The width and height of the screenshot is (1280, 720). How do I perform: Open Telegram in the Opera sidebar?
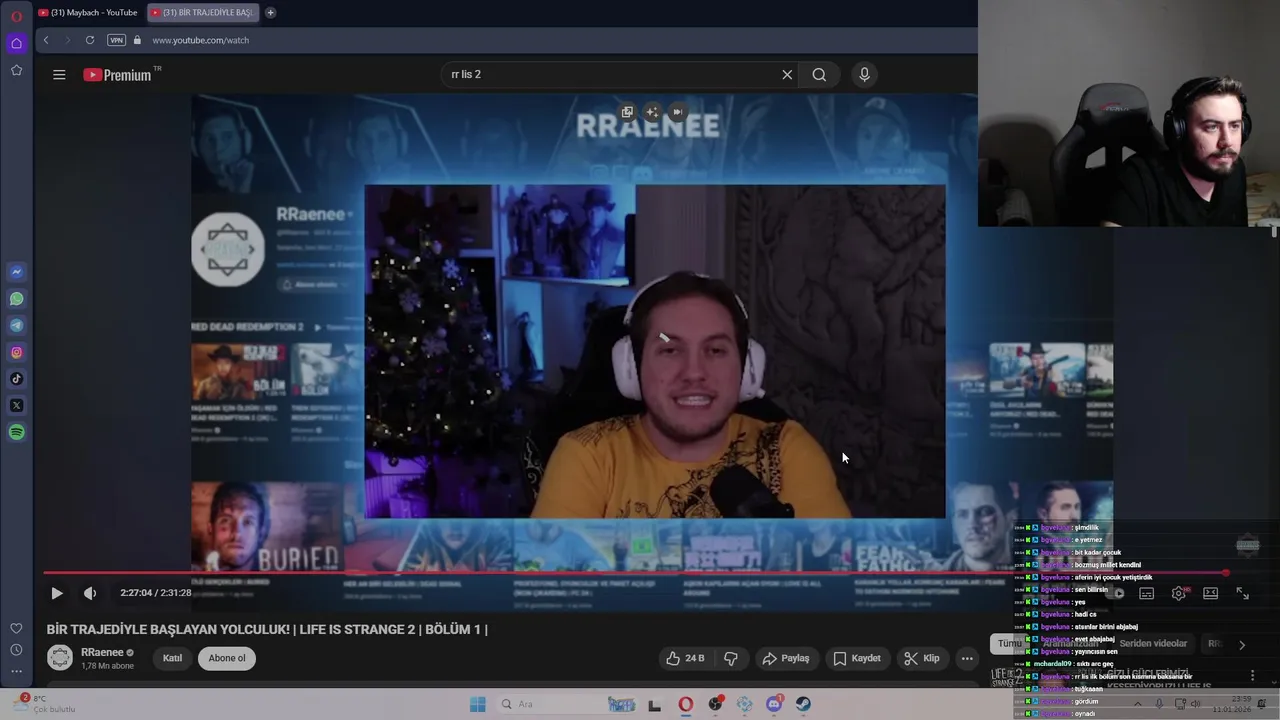click(16, 325)
